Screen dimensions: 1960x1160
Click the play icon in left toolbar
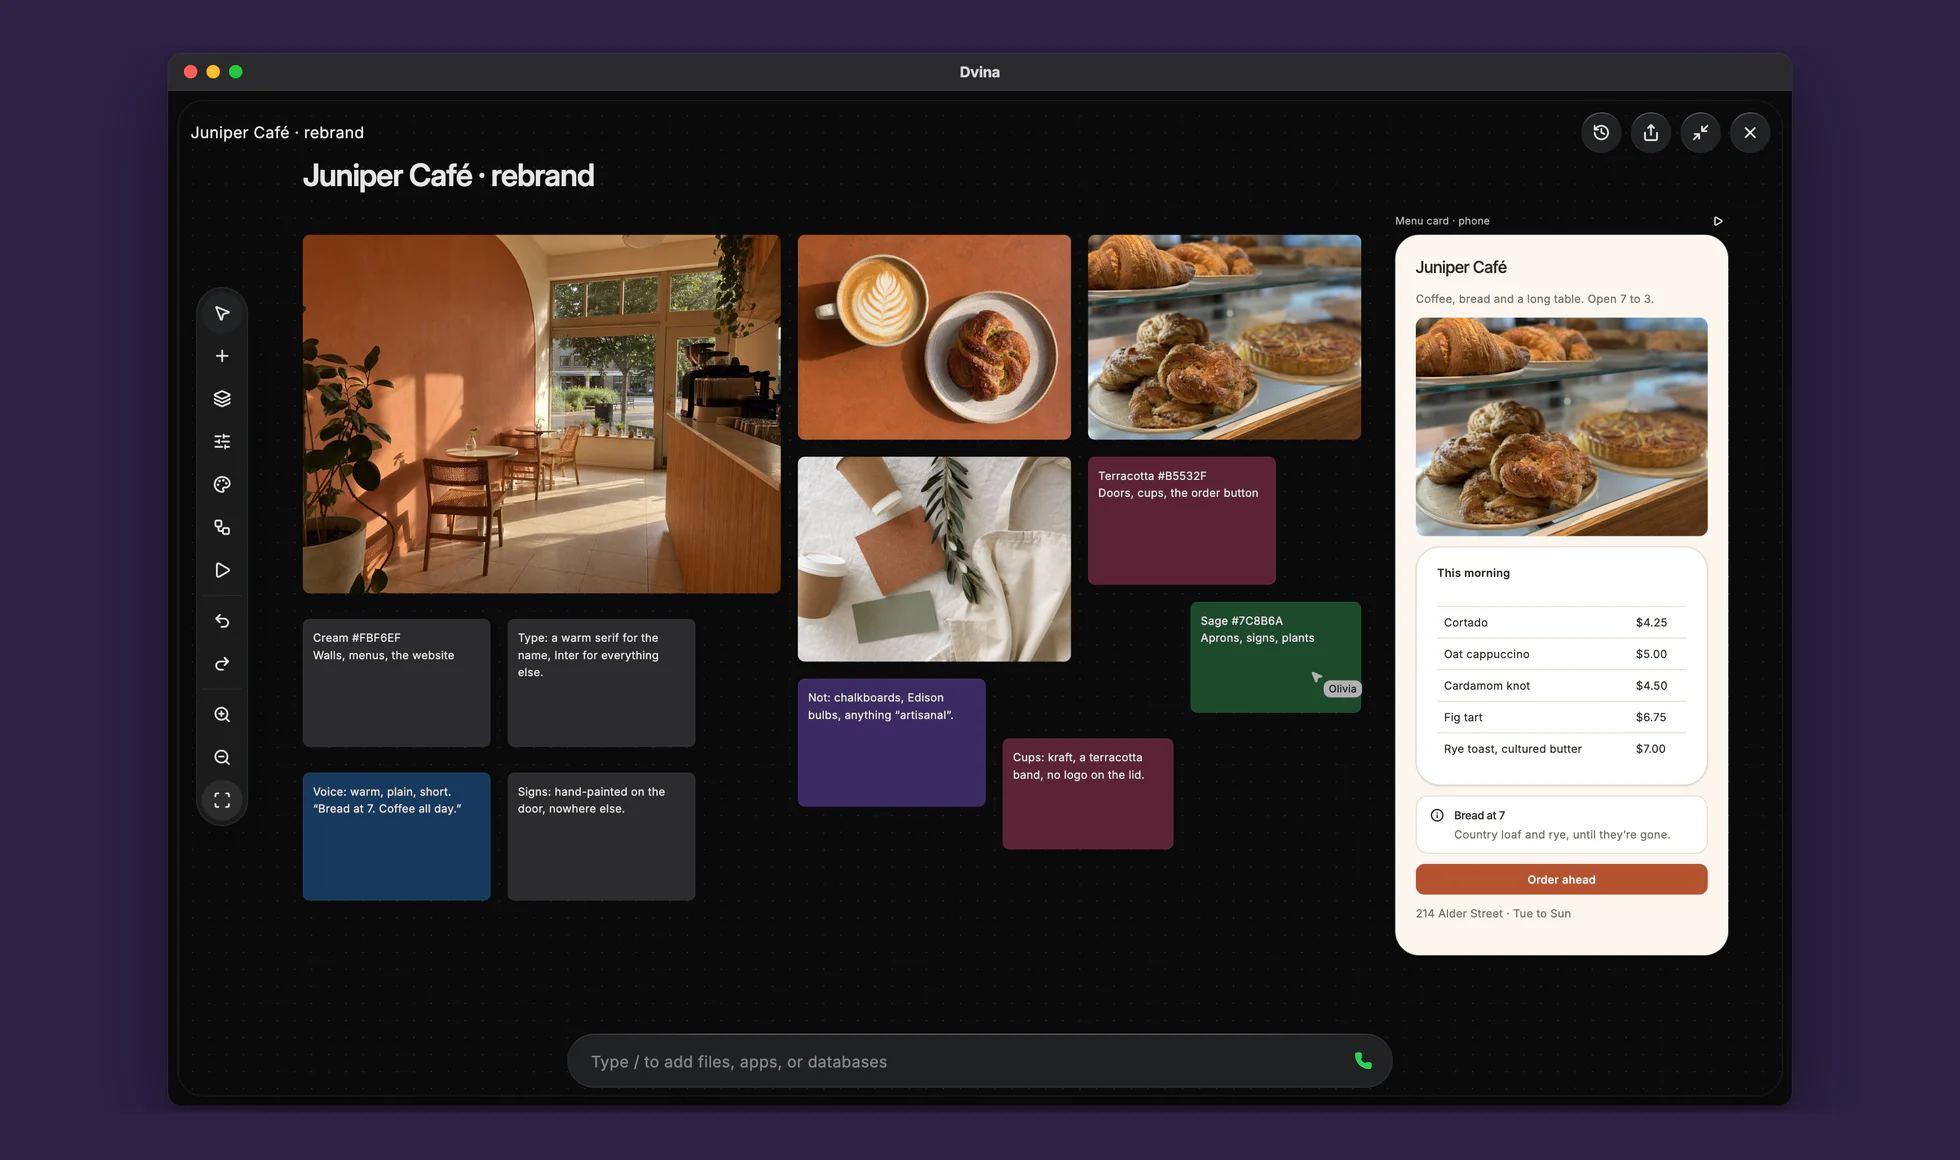point(222,570)
